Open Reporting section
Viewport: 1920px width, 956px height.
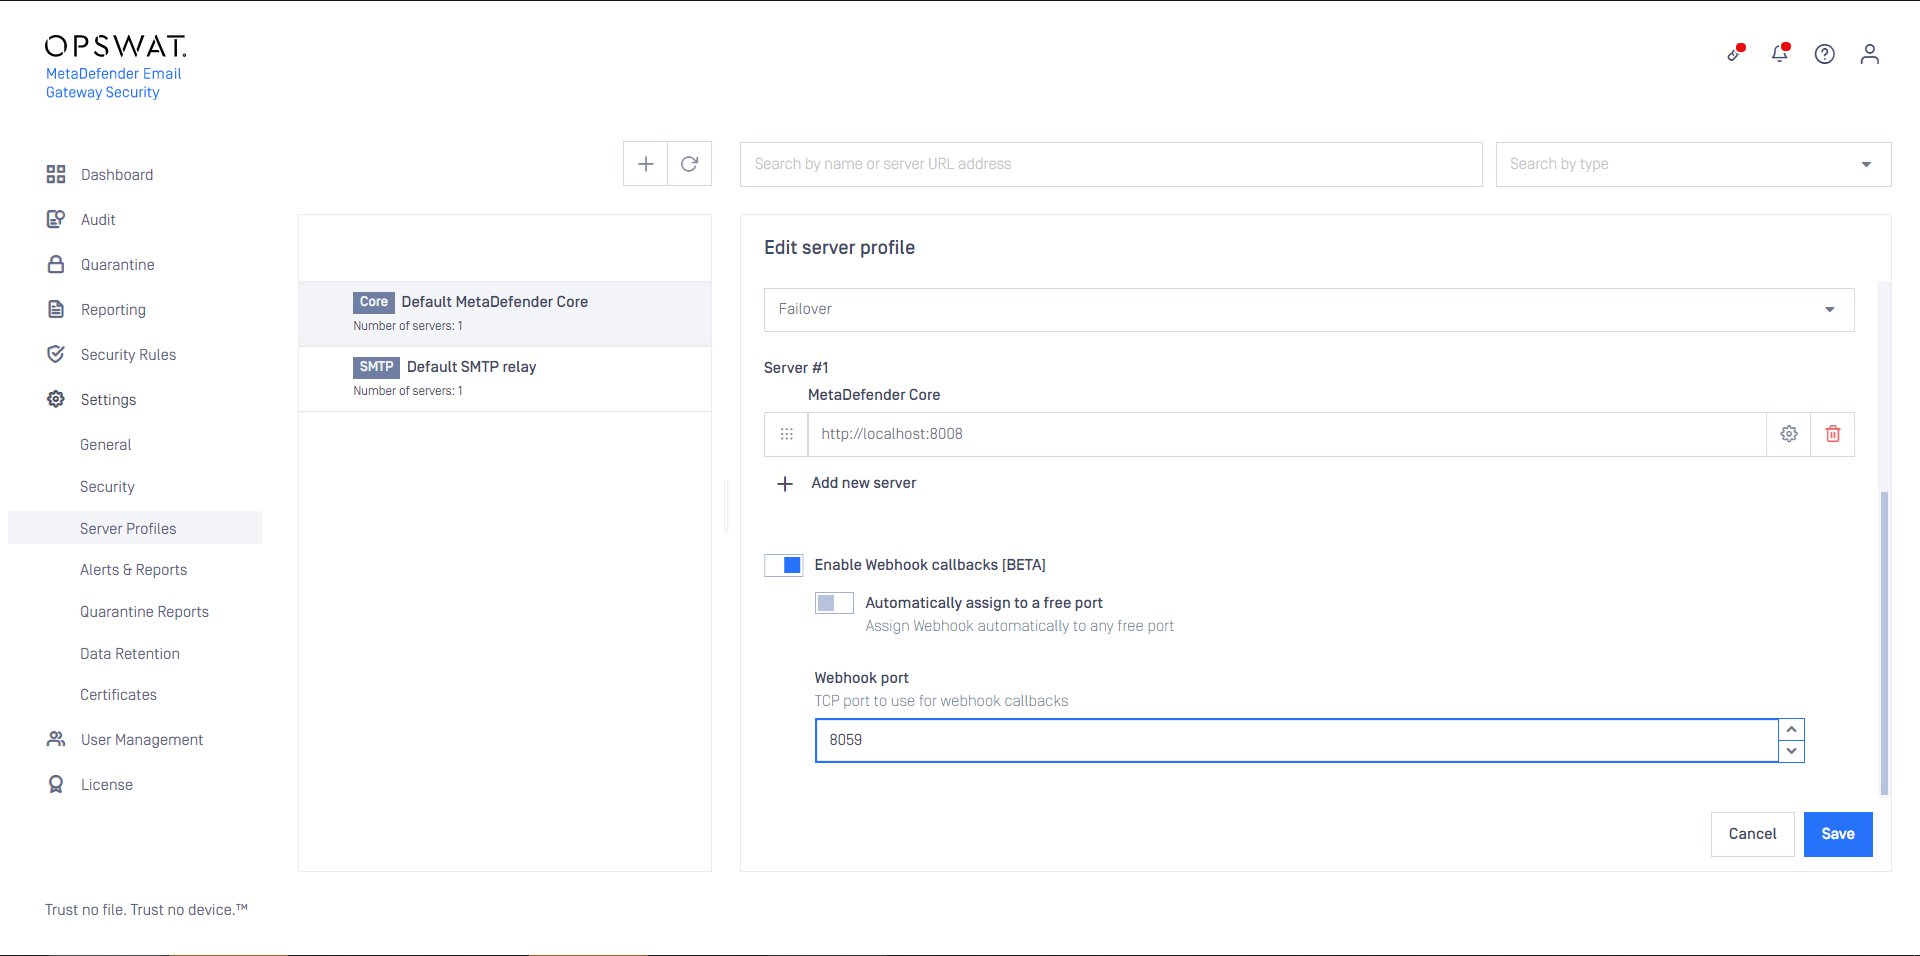(113, 310)
